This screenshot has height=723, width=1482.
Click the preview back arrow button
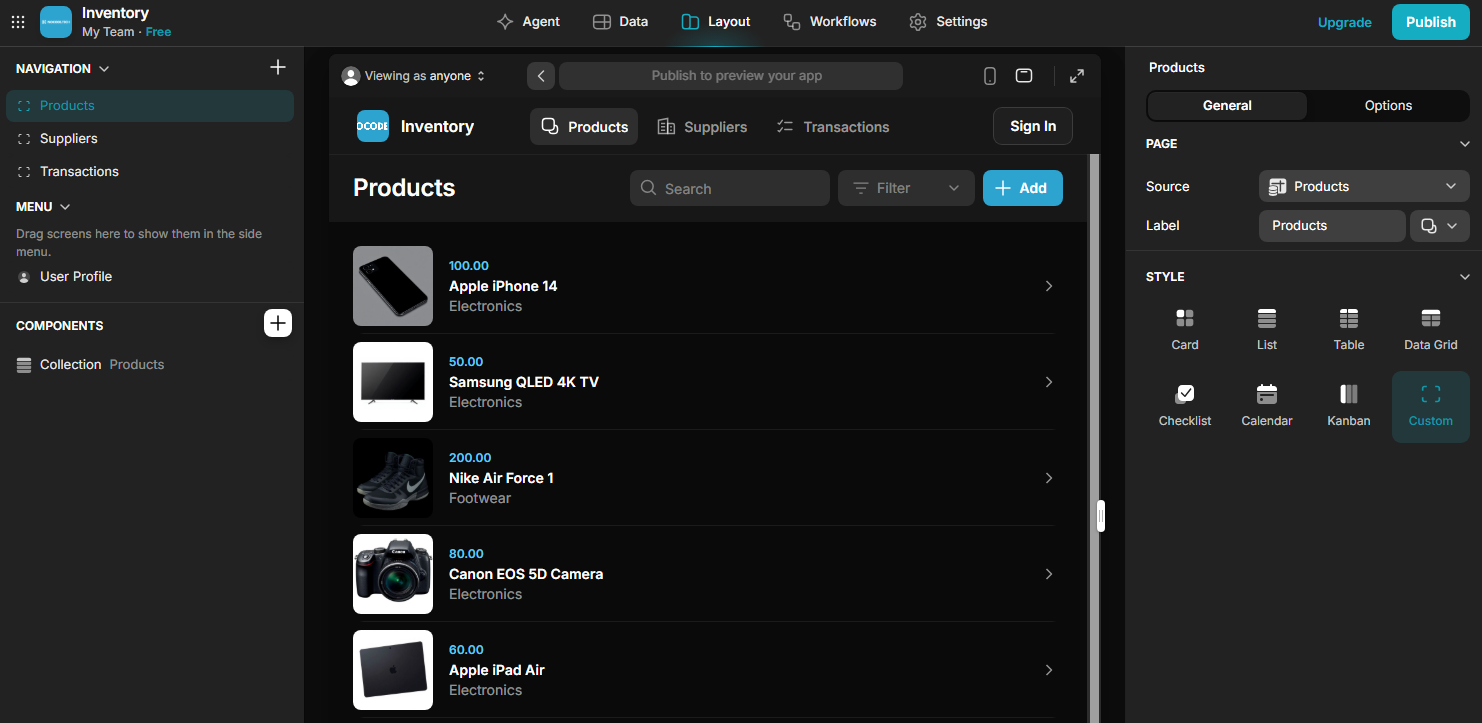(540, 76)
